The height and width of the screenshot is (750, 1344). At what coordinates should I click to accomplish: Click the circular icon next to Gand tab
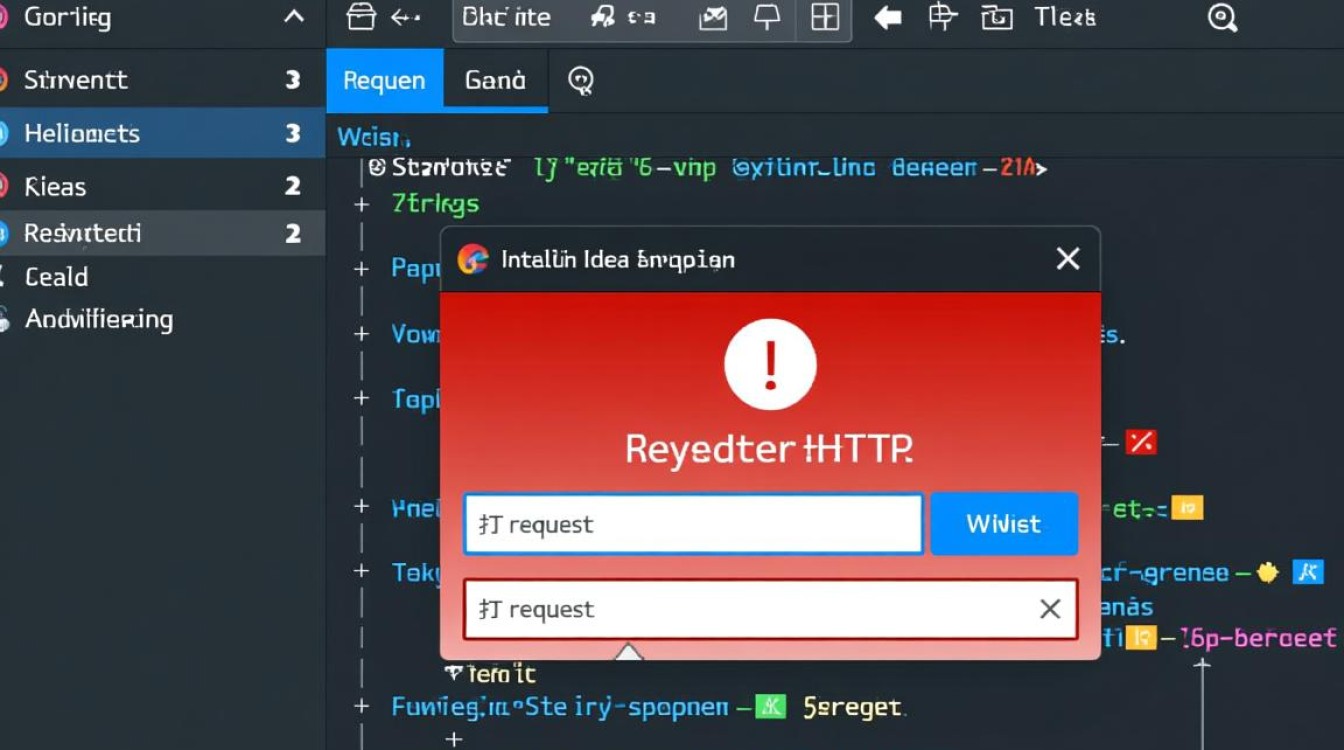(581, 80)
